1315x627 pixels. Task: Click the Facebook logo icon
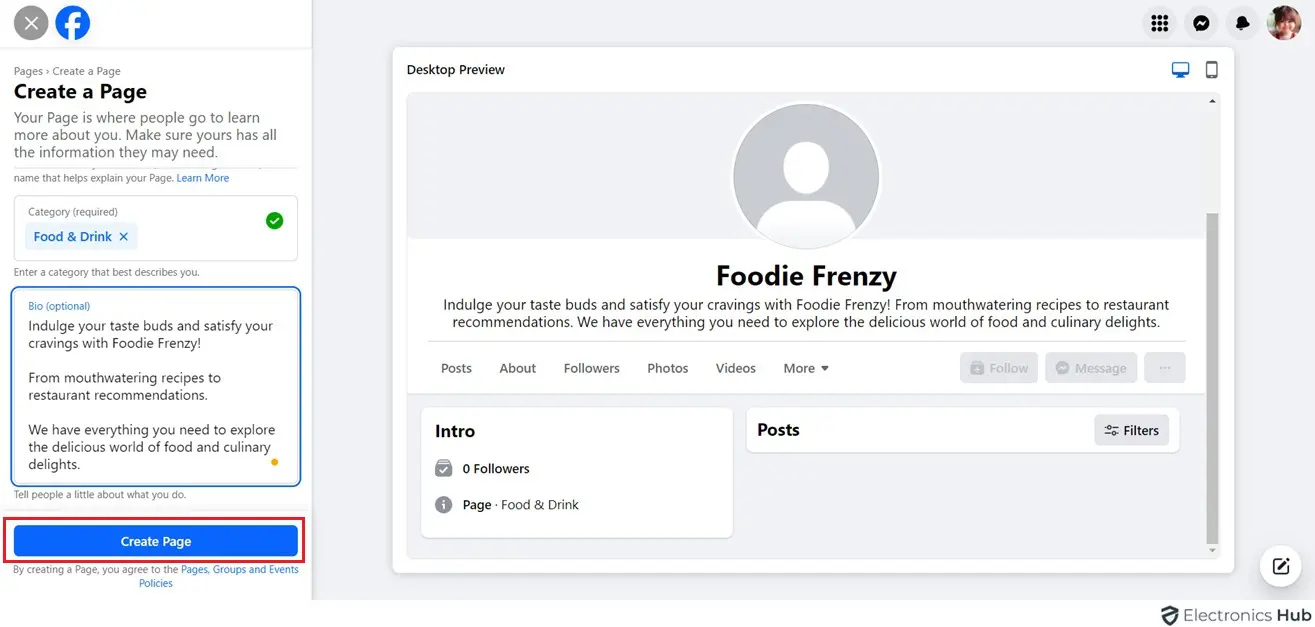click(x=73, y=23)
